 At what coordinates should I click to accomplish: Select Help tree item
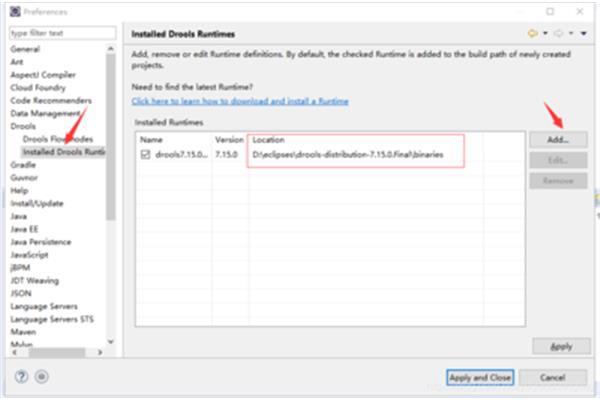click(x=19, y=190)
